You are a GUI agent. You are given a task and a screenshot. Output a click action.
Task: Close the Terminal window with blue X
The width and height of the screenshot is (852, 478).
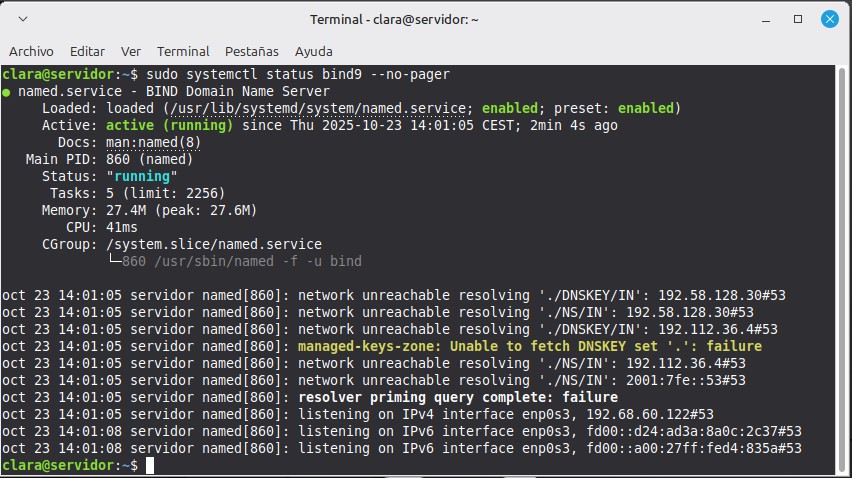(830, 19)
